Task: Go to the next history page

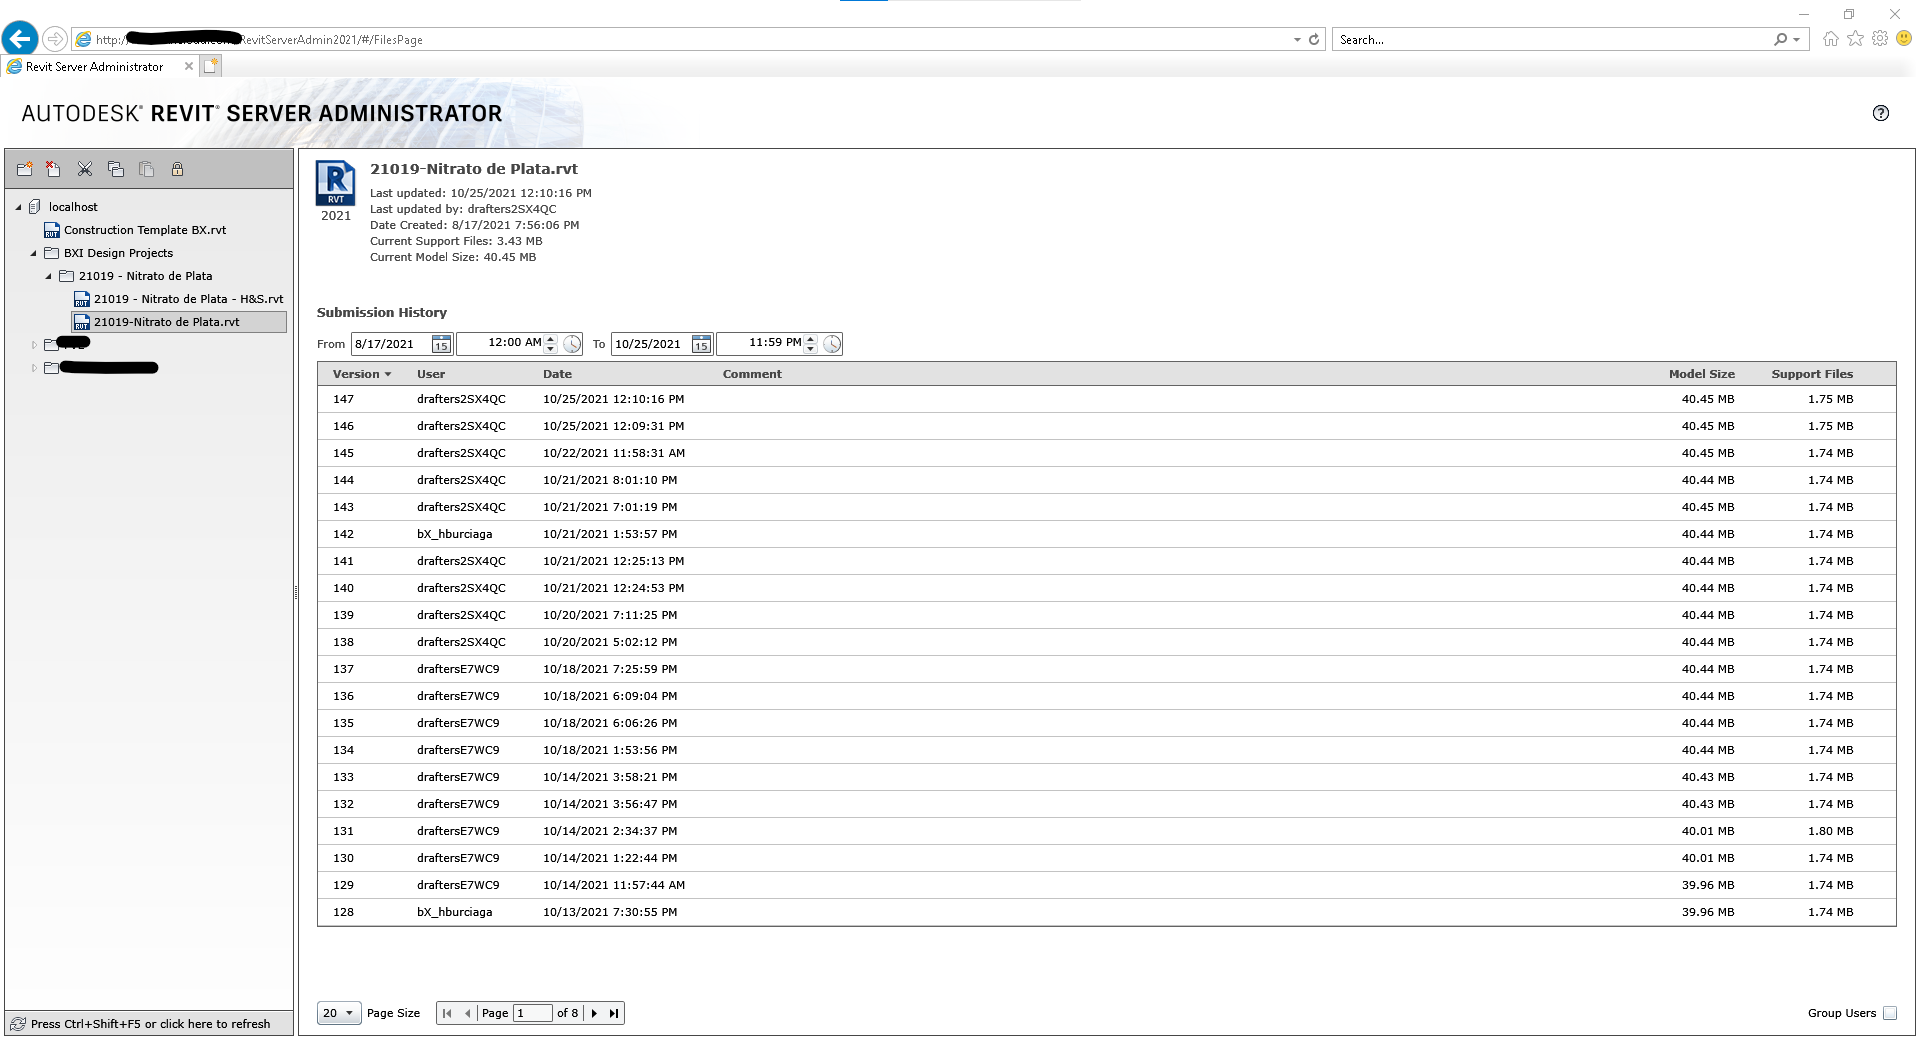Action: click(x=594, y=1013)
